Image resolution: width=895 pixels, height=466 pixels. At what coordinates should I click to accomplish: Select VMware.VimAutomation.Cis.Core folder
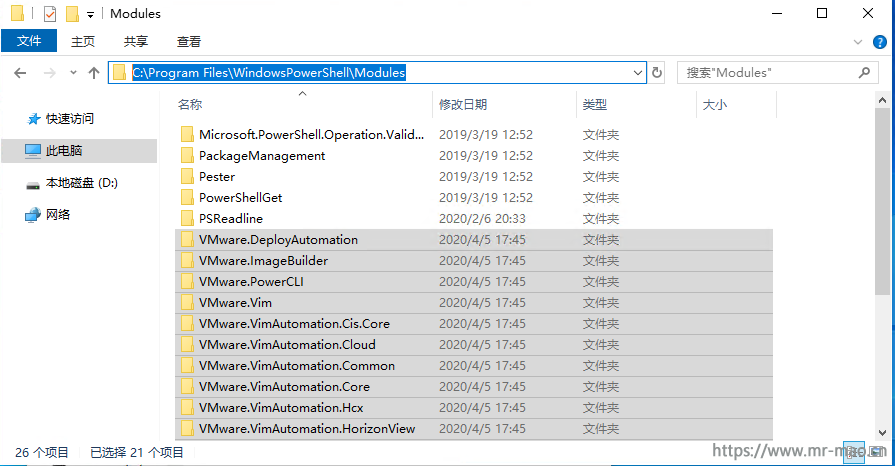click(x=474, y=324)
